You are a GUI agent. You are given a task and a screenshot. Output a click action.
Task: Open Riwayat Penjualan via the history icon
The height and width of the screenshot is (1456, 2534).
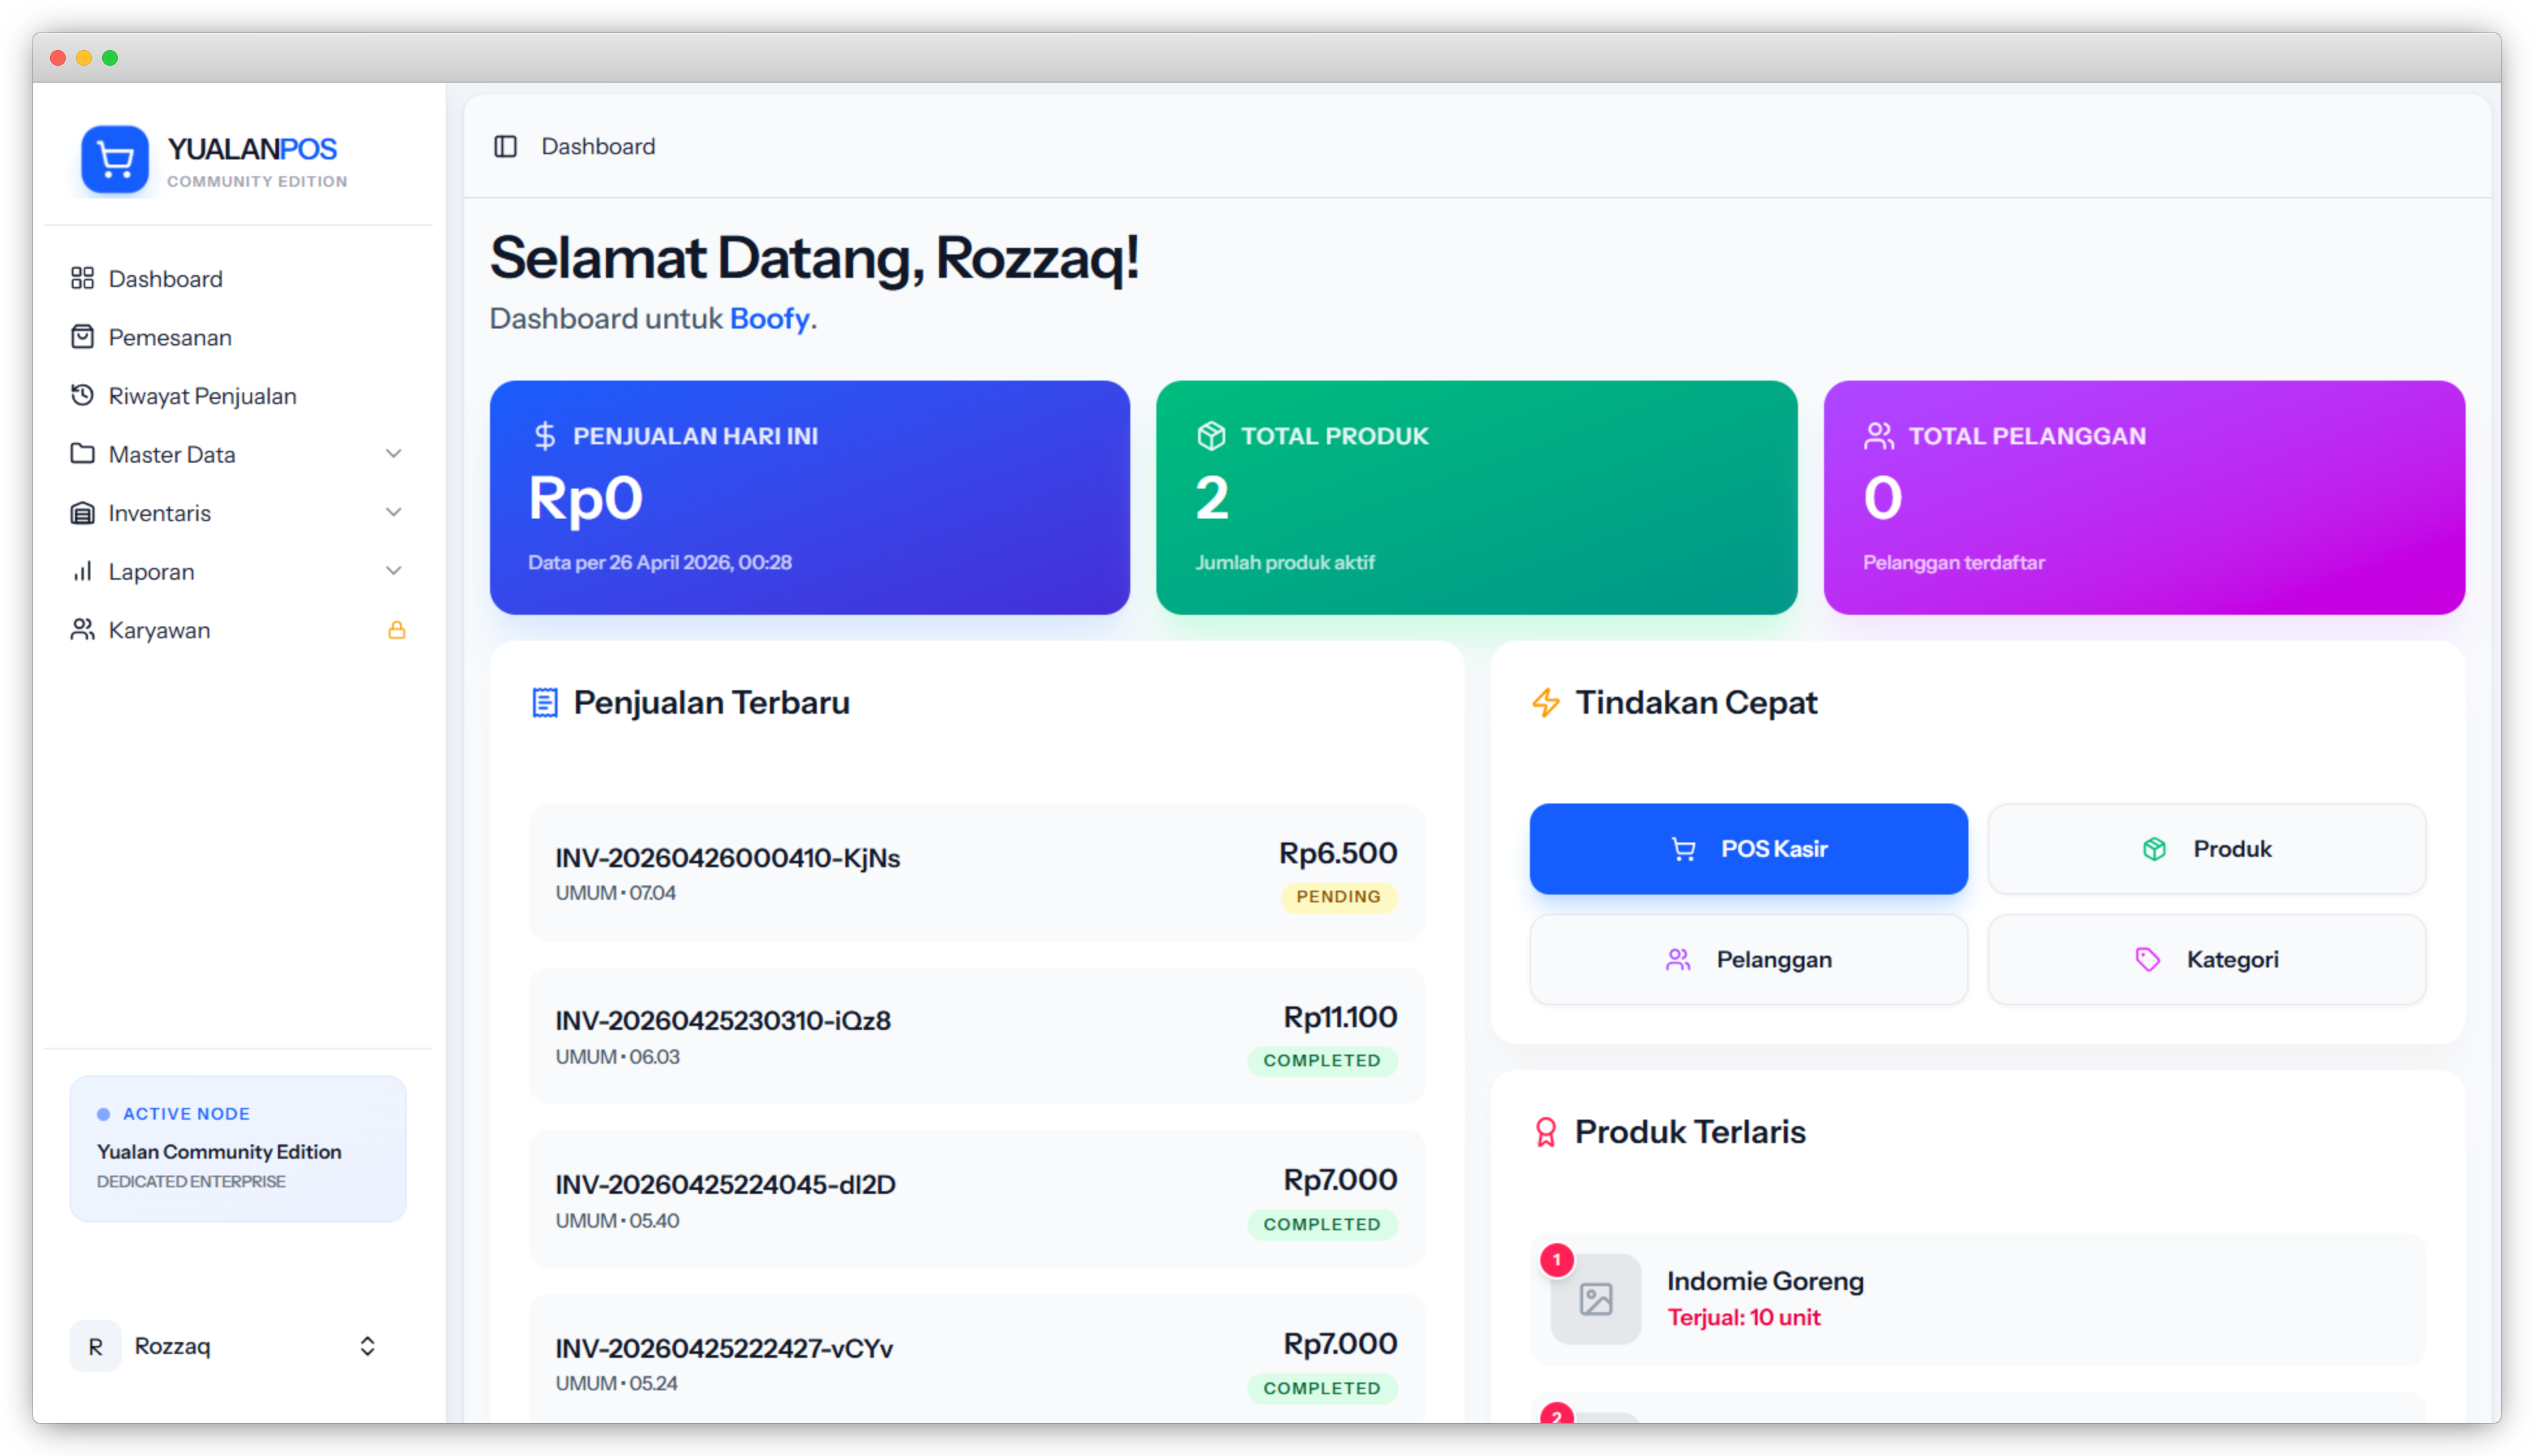click(x=83, y=395)
